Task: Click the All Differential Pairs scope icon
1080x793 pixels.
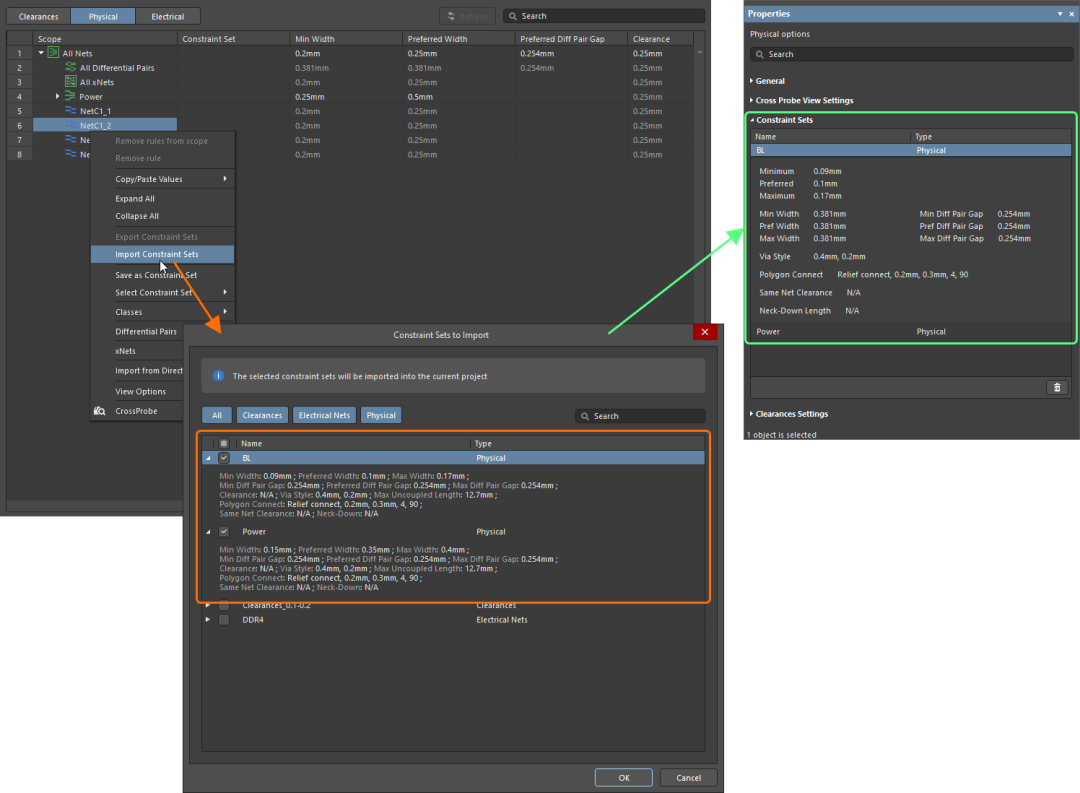Action: [x=71, y=67]
